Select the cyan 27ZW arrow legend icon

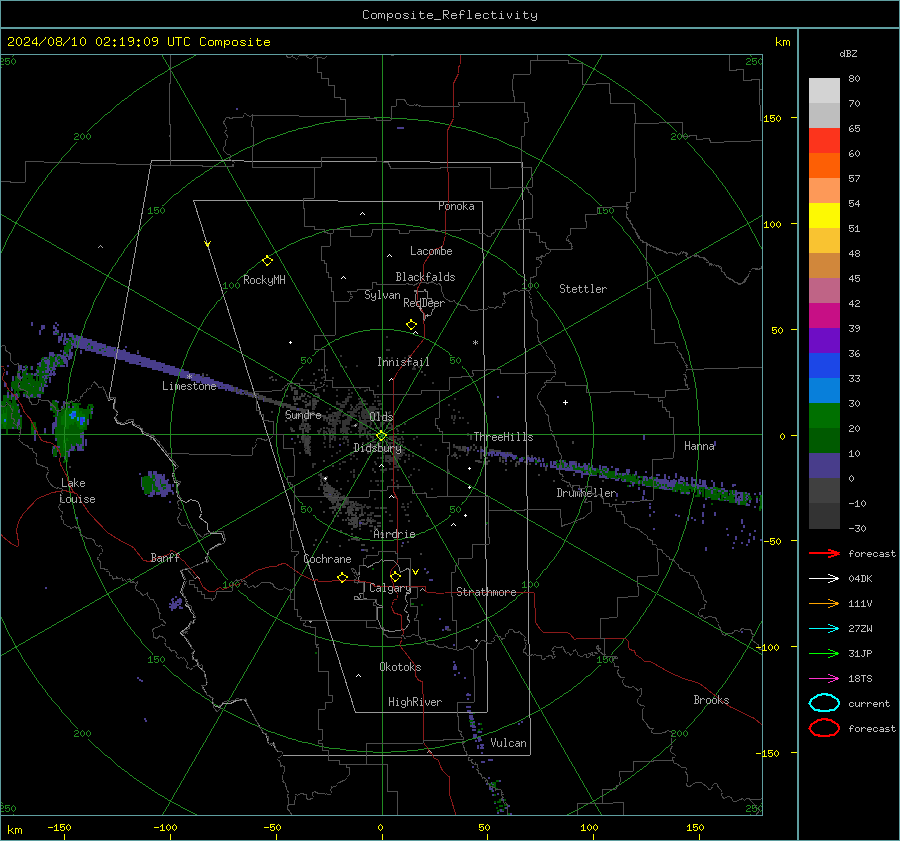[824, 629]
